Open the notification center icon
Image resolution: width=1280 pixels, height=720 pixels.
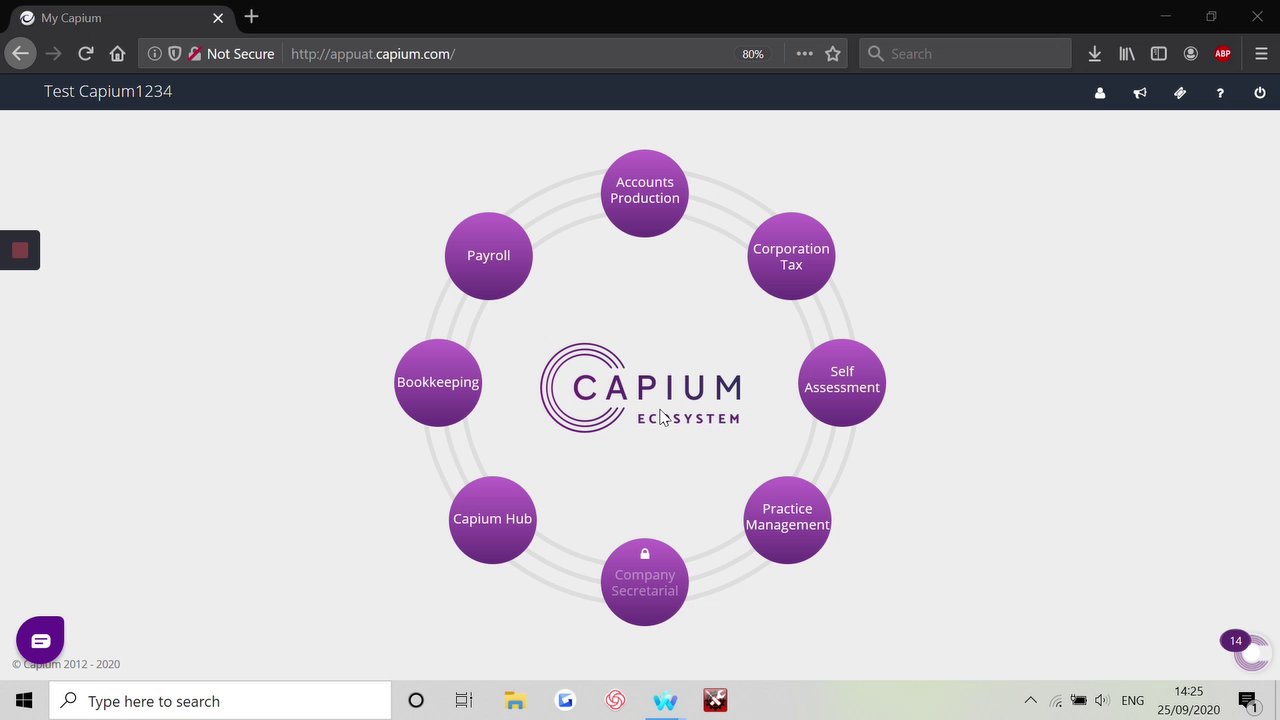[x=1247, y=701]
